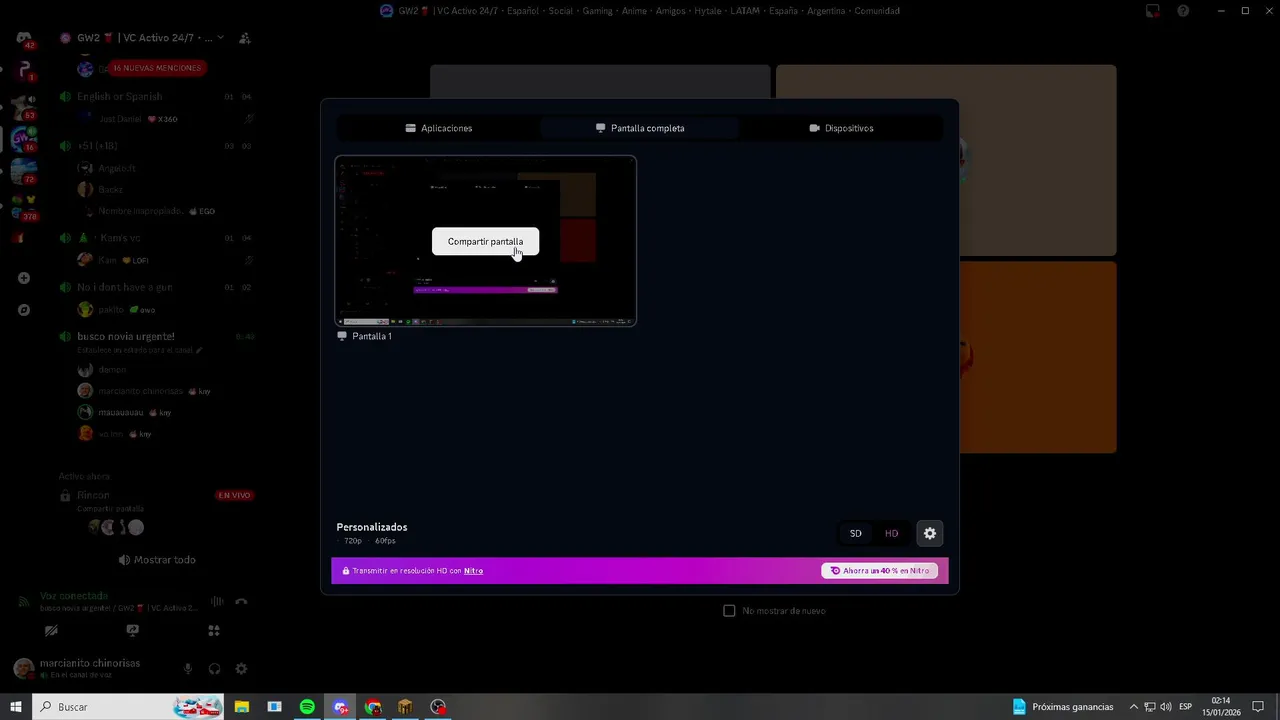Open Chrome from the taskbar
This screenshot has height=720, width=1280.
tap(373, 707)
